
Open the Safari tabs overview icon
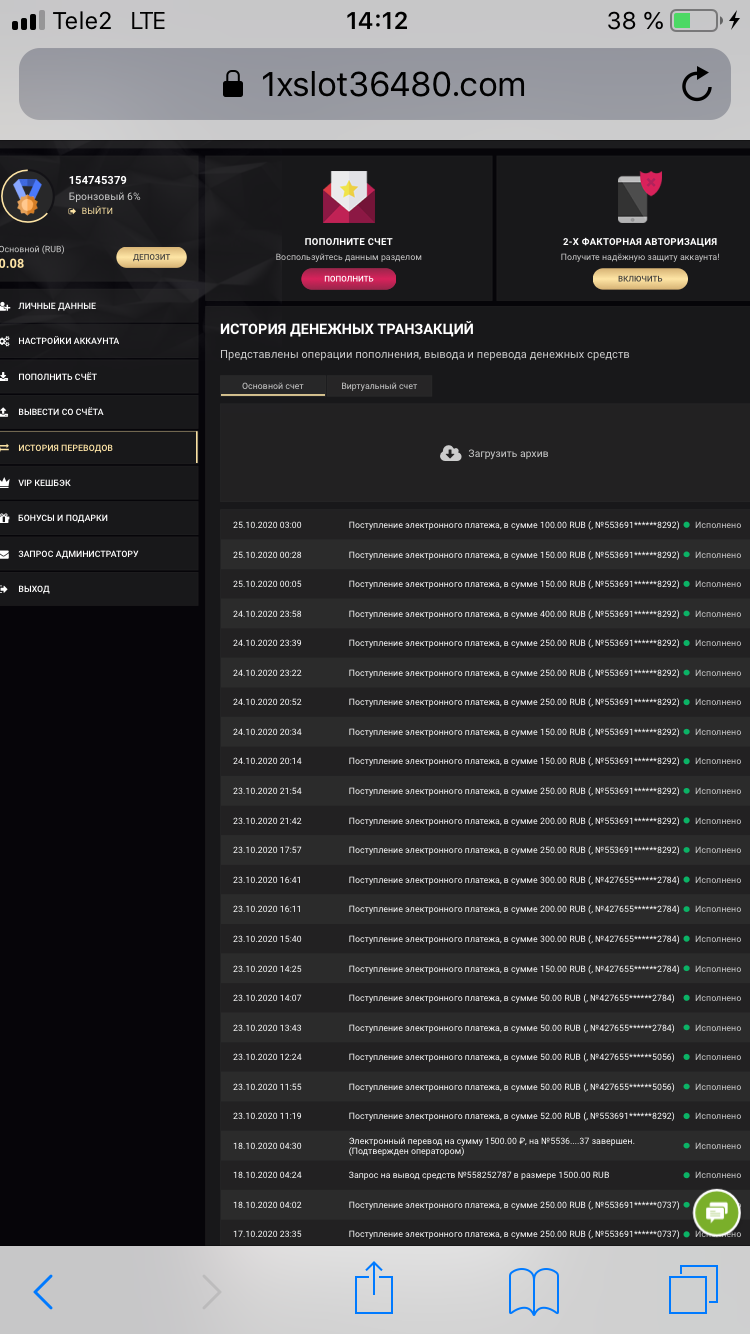[693, 1290]
